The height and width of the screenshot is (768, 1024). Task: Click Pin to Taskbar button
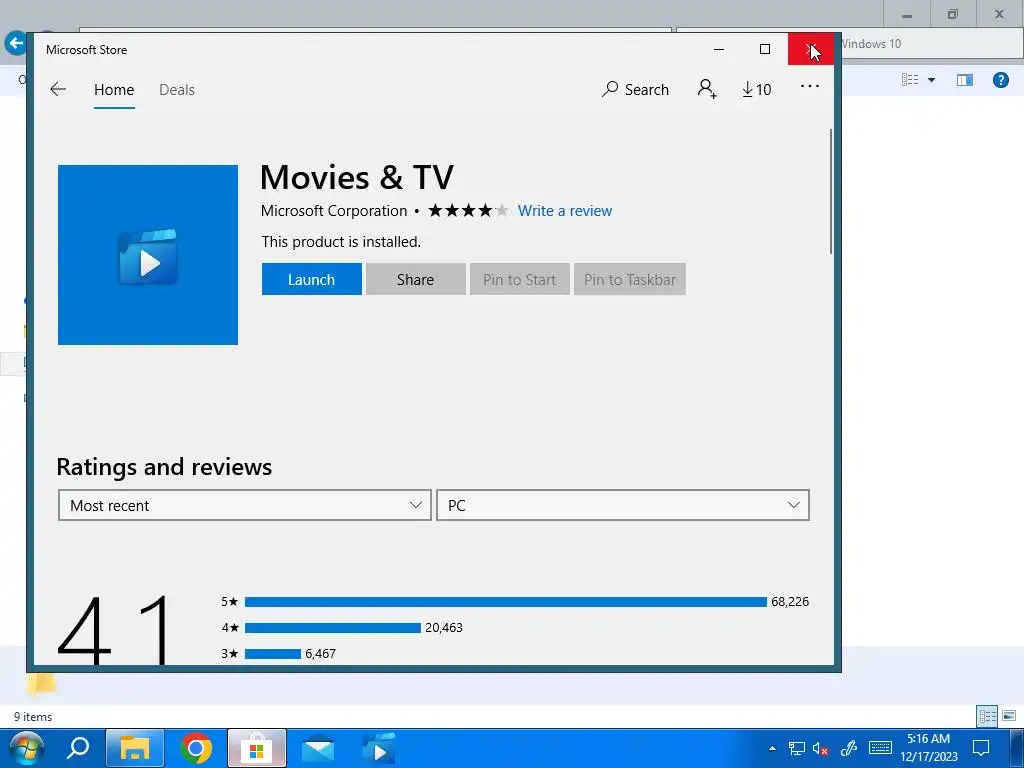630,279
